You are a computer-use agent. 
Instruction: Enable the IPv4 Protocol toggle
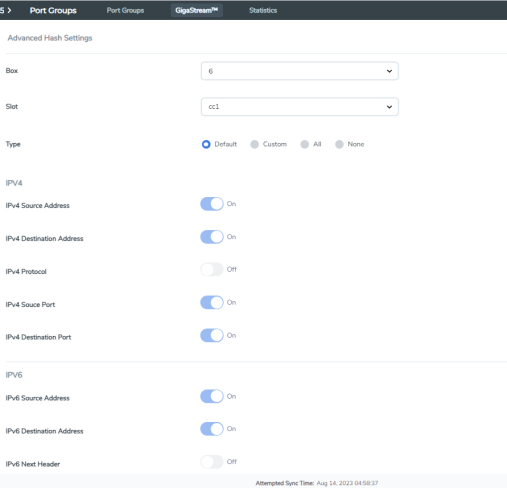[212, 269]
